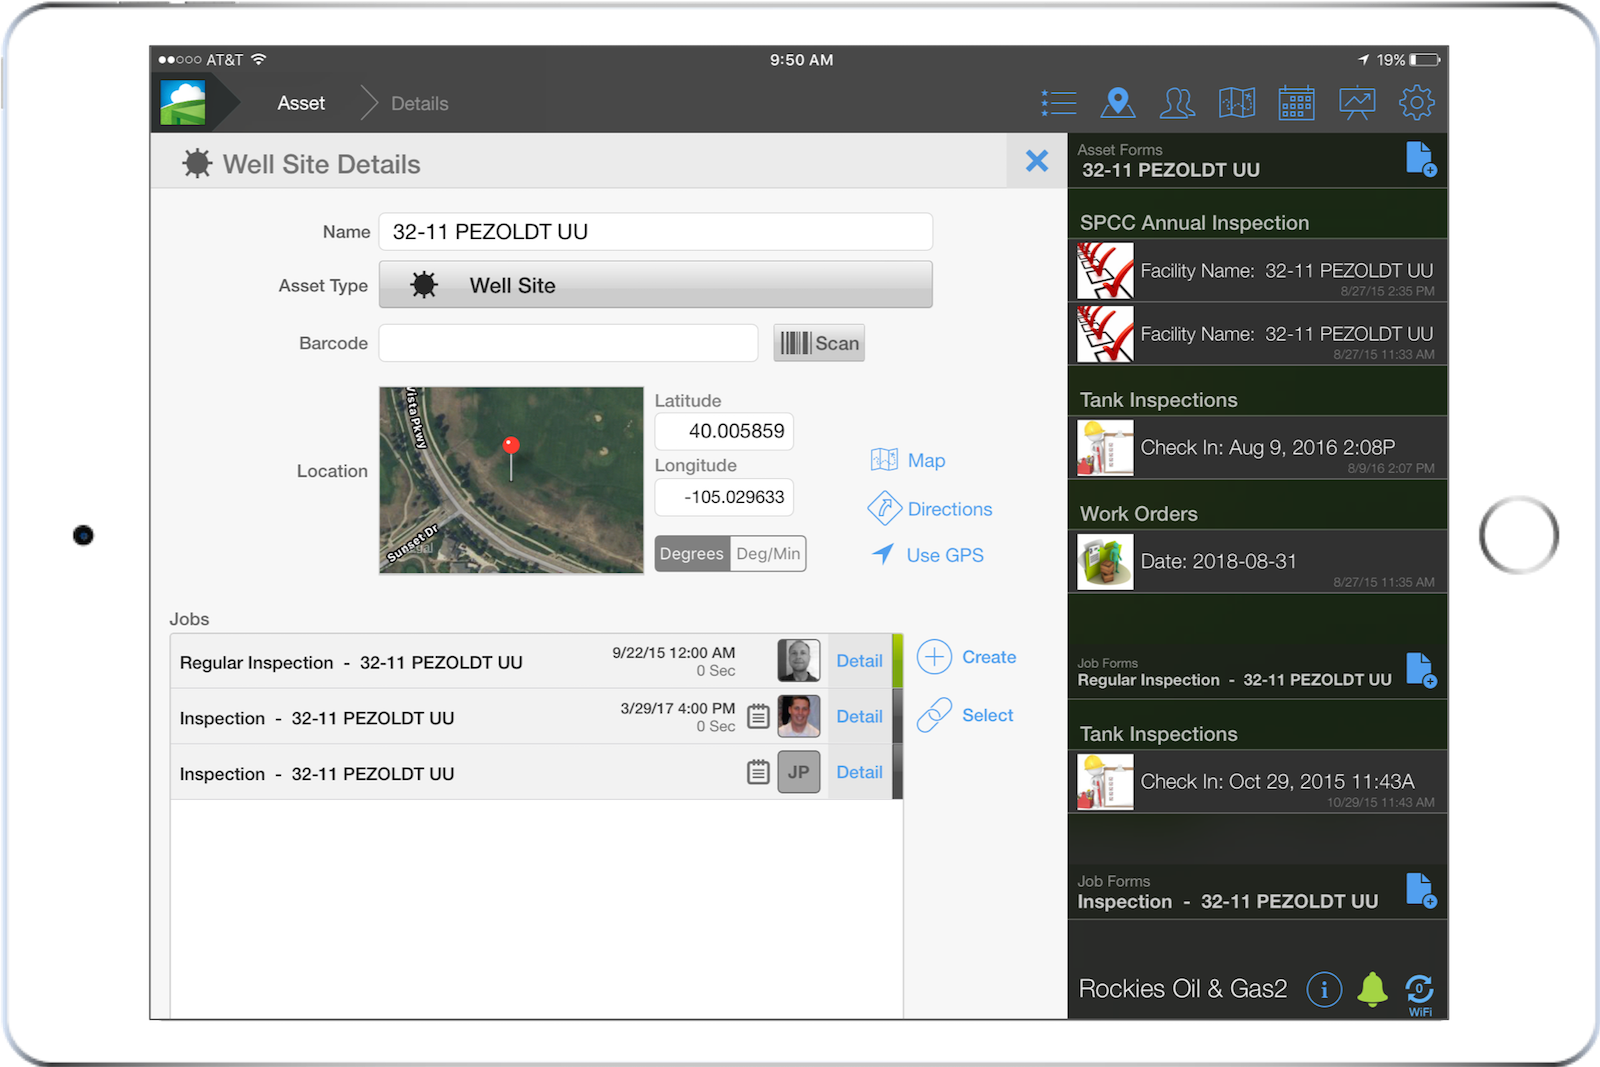Tap the location map thumbnail with red pin

pos(510,480)
